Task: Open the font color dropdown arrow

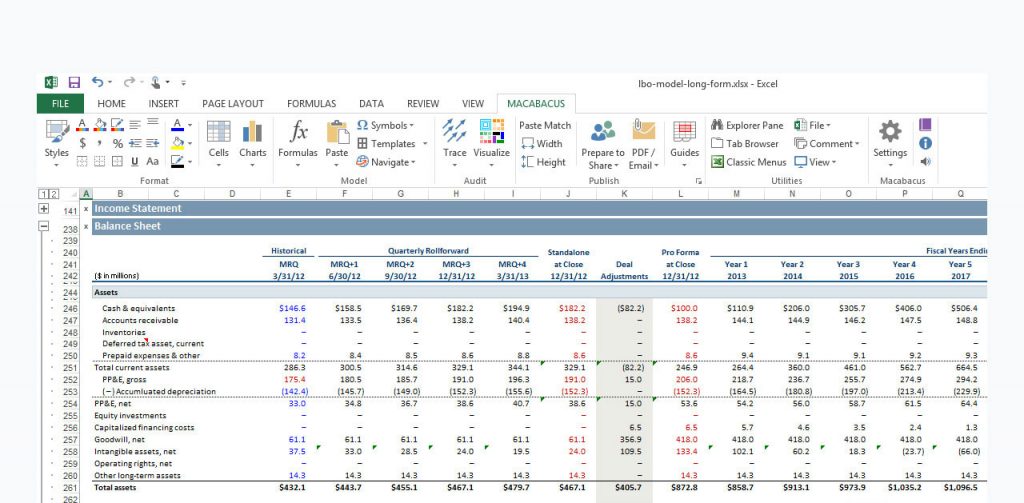Action: click(x=190, y=125)
